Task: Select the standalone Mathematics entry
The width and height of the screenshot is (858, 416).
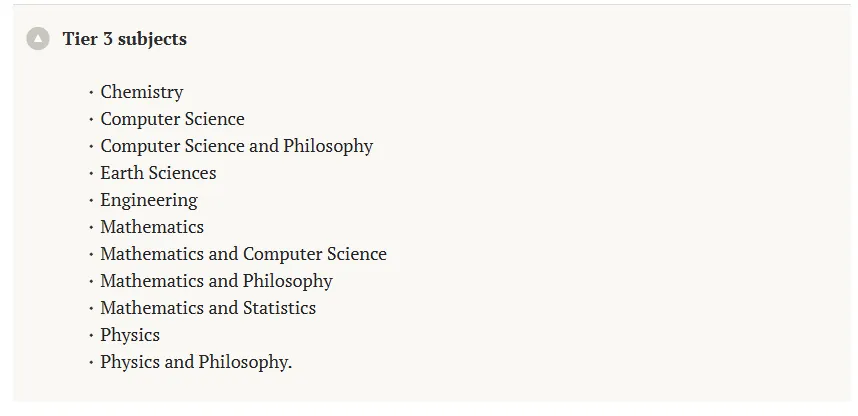Action: (x=152, y=227)
